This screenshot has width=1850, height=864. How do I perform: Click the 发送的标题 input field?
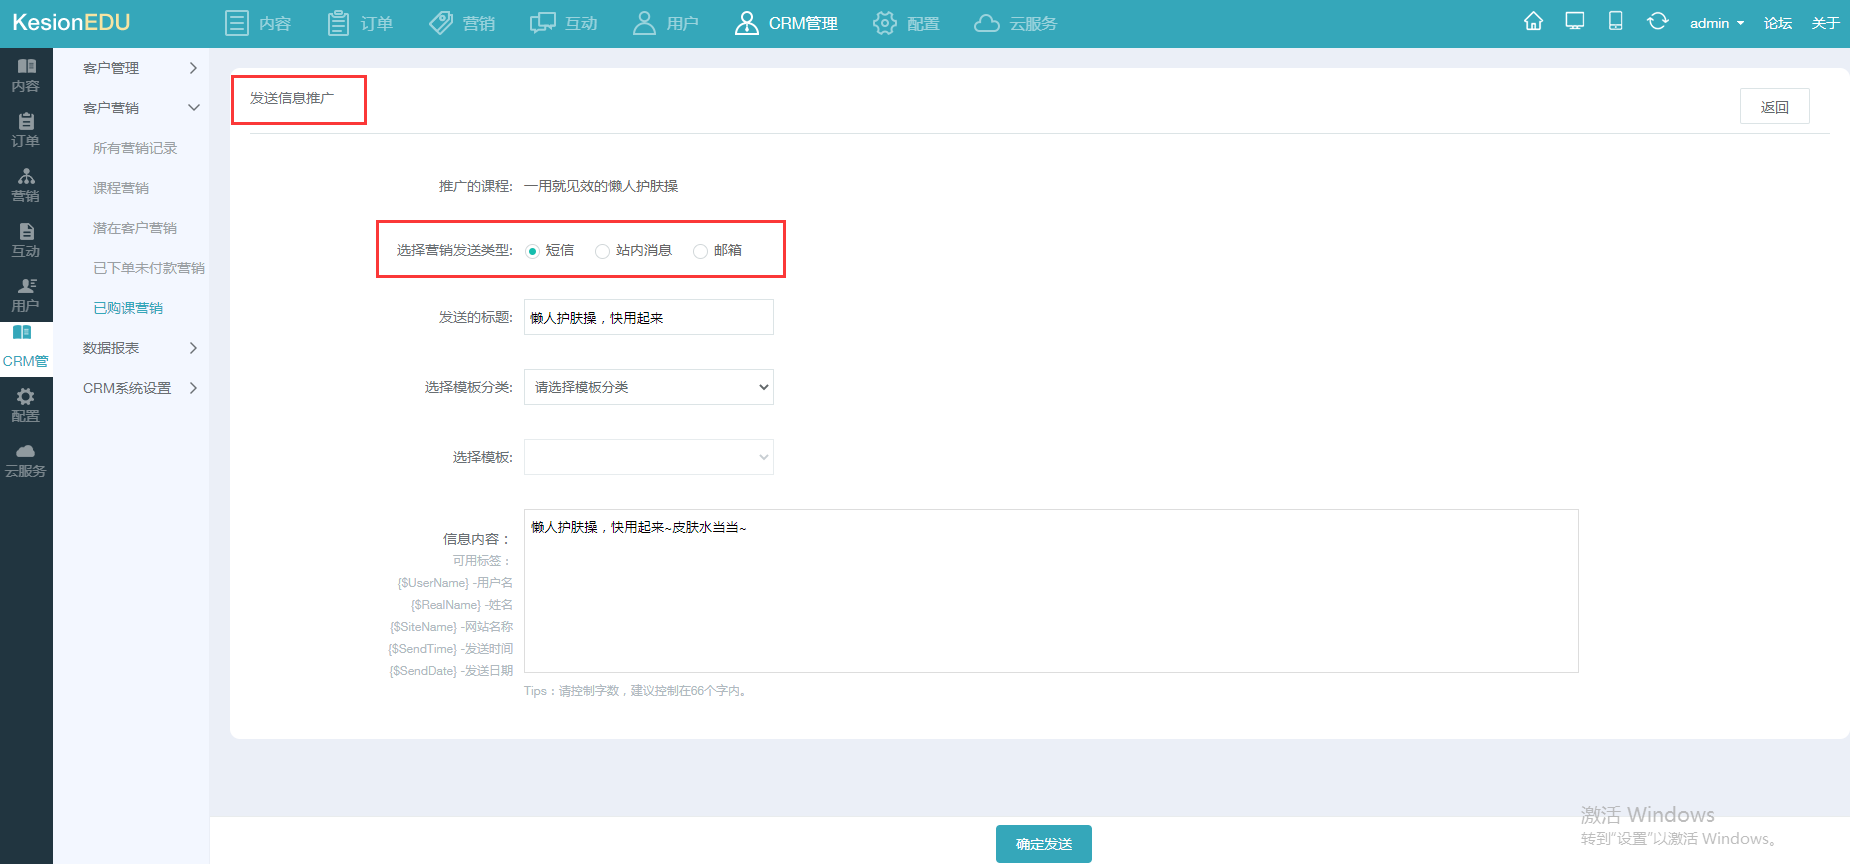649,317
